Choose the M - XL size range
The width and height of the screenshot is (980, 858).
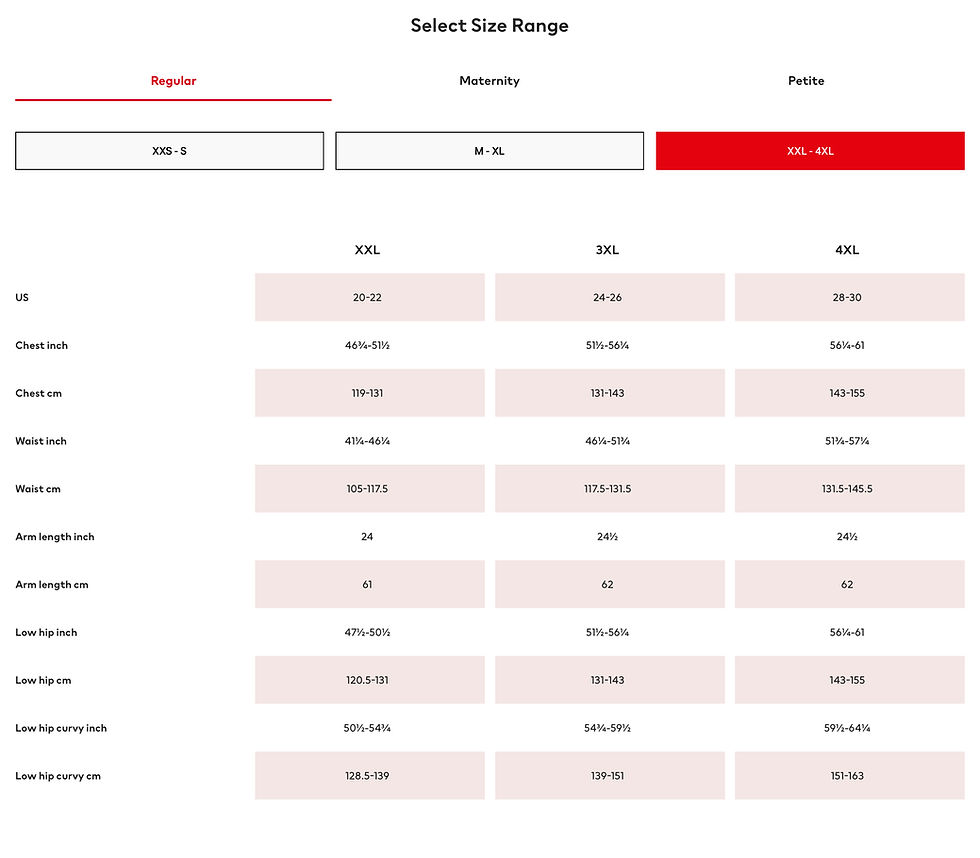pos(489,151)
